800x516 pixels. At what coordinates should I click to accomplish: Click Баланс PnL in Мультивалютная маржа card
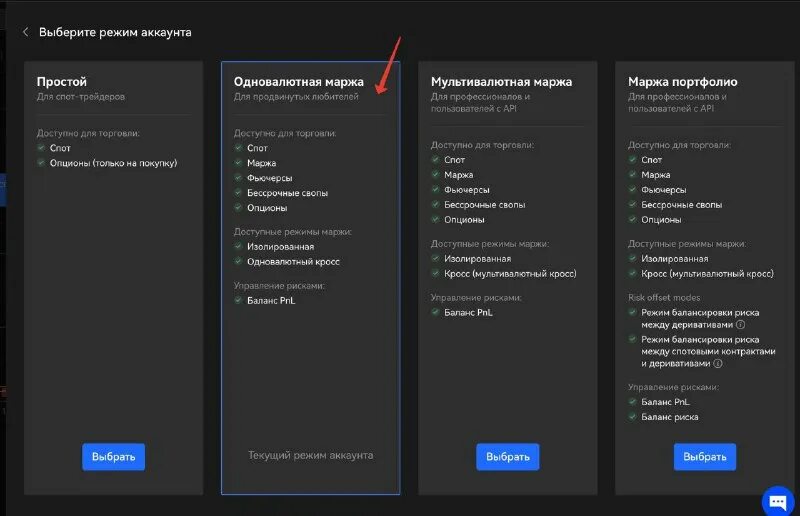coord(468,312)
